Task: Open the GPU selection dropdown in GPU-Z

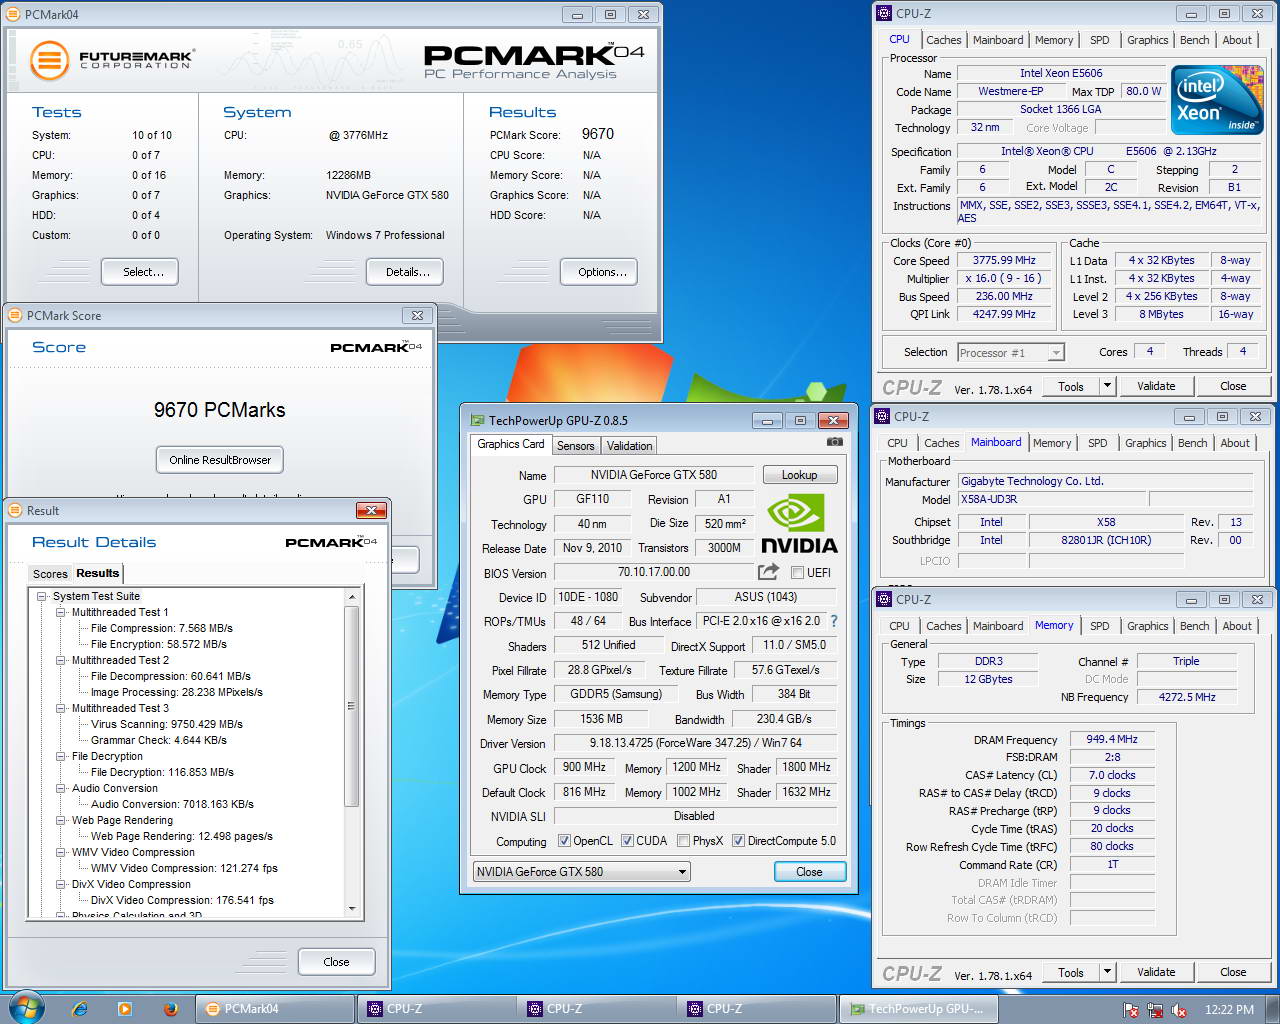Action: click(582, 872)
